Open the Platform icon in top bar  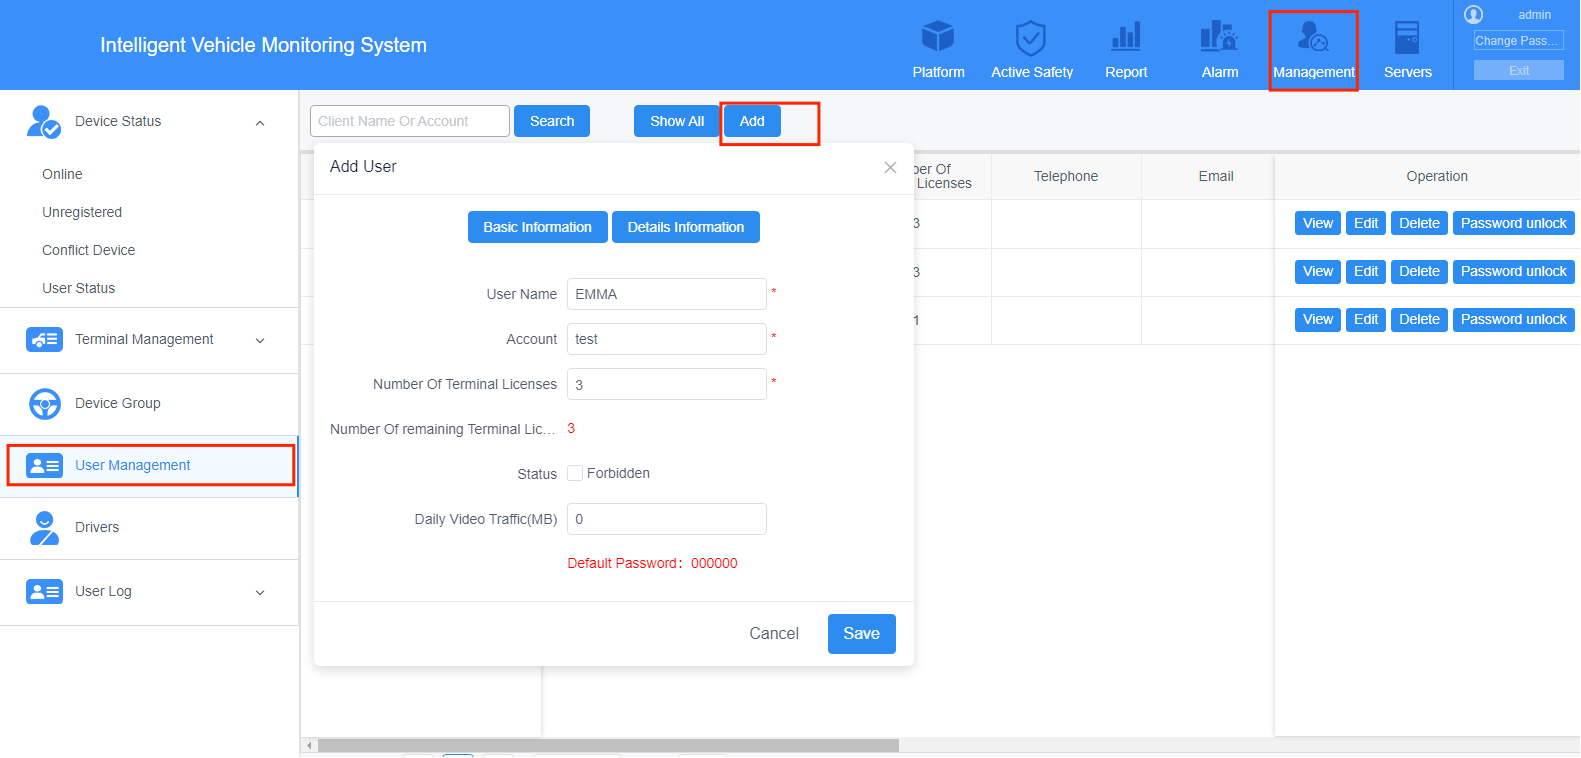coord(938,37)
